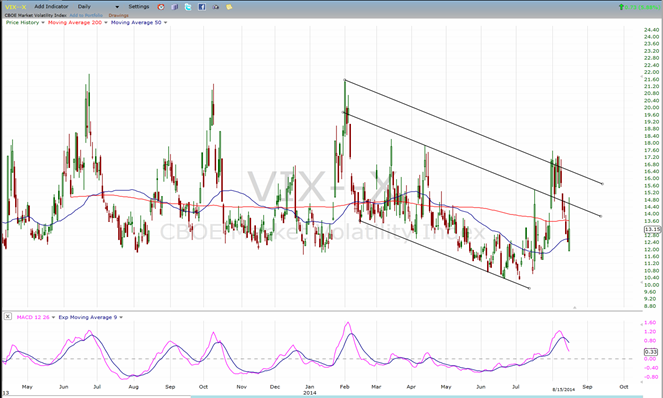The height and width of the screenshot is (398, 663).
Task: Click the Oct label at right of time axis
Action: (624, 387)
